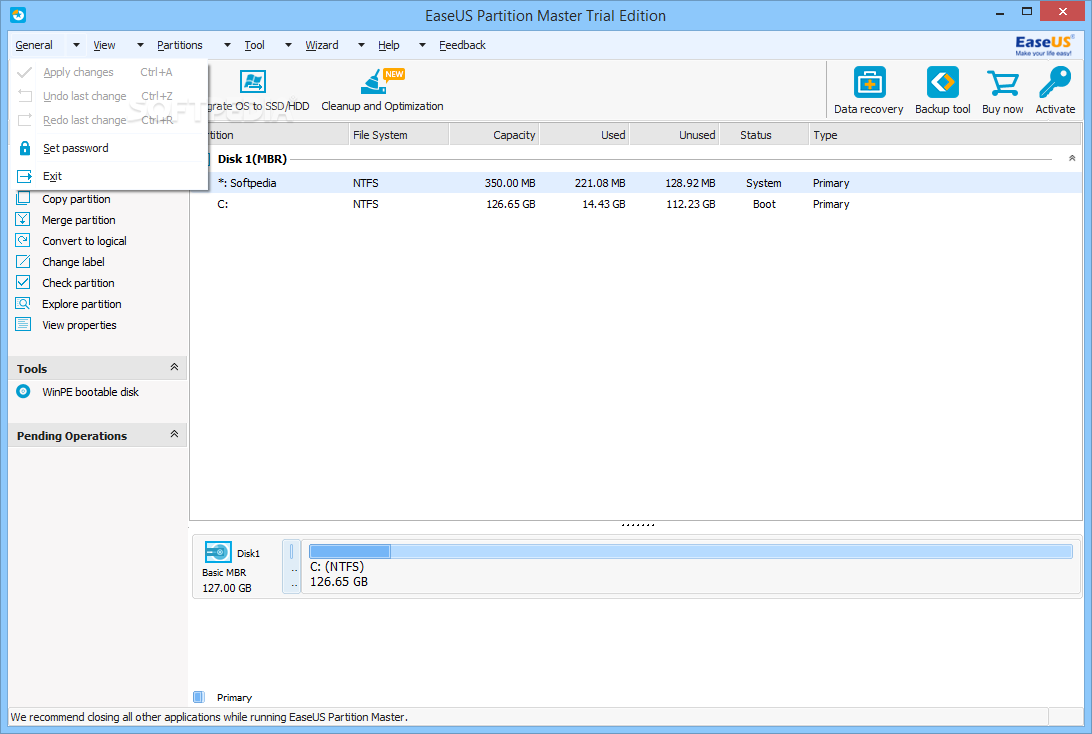Click Copy partition in sidebar
Image resolution: width=1092 pixels, height=734 pixels.
[x=76, y=199]
